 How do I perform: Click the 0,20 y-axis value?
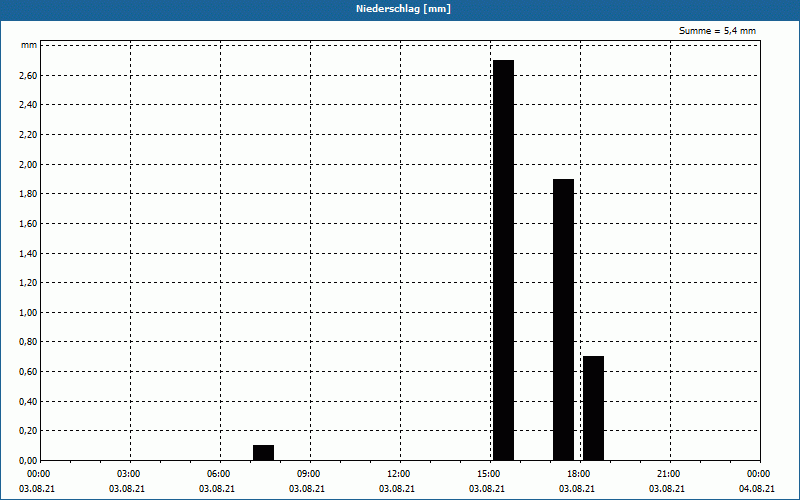[28, 431]
